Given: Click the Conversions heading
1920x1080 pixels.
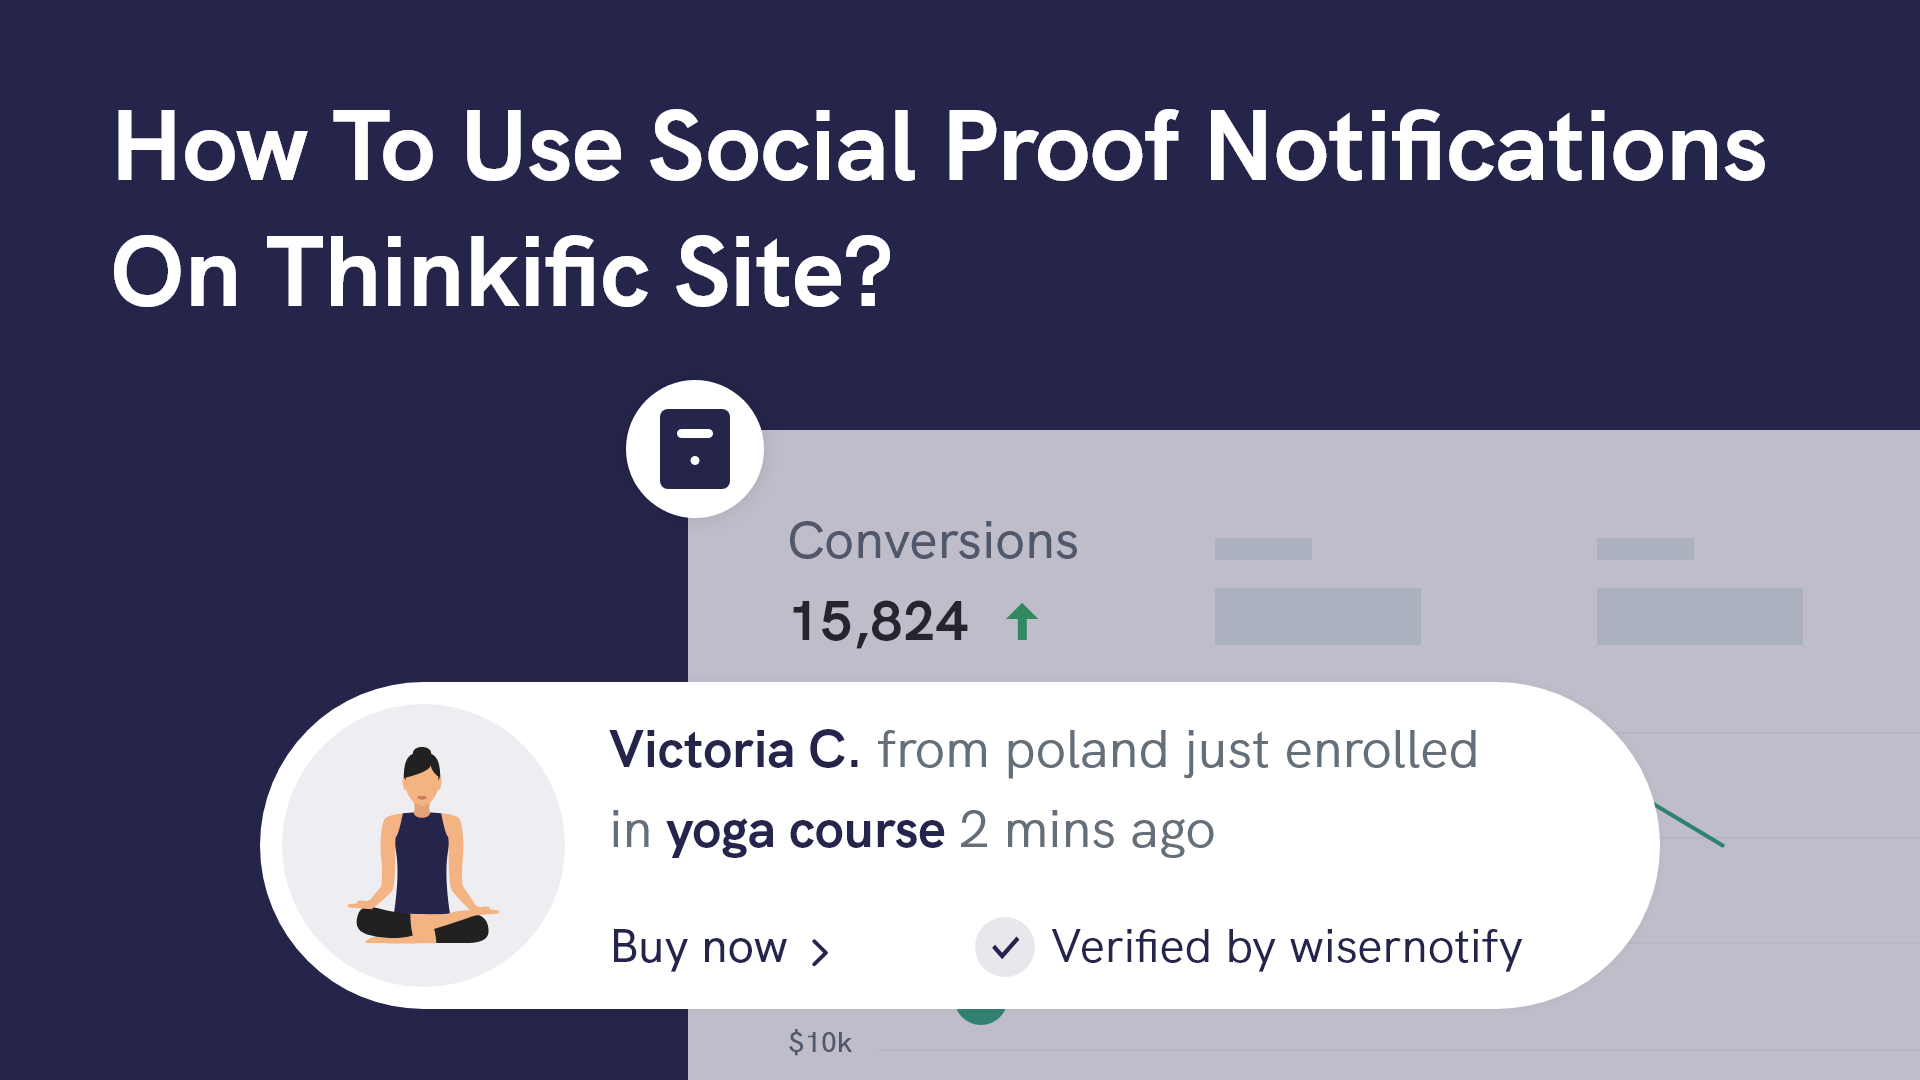Looking at the screenshot, I should [933, 541].
